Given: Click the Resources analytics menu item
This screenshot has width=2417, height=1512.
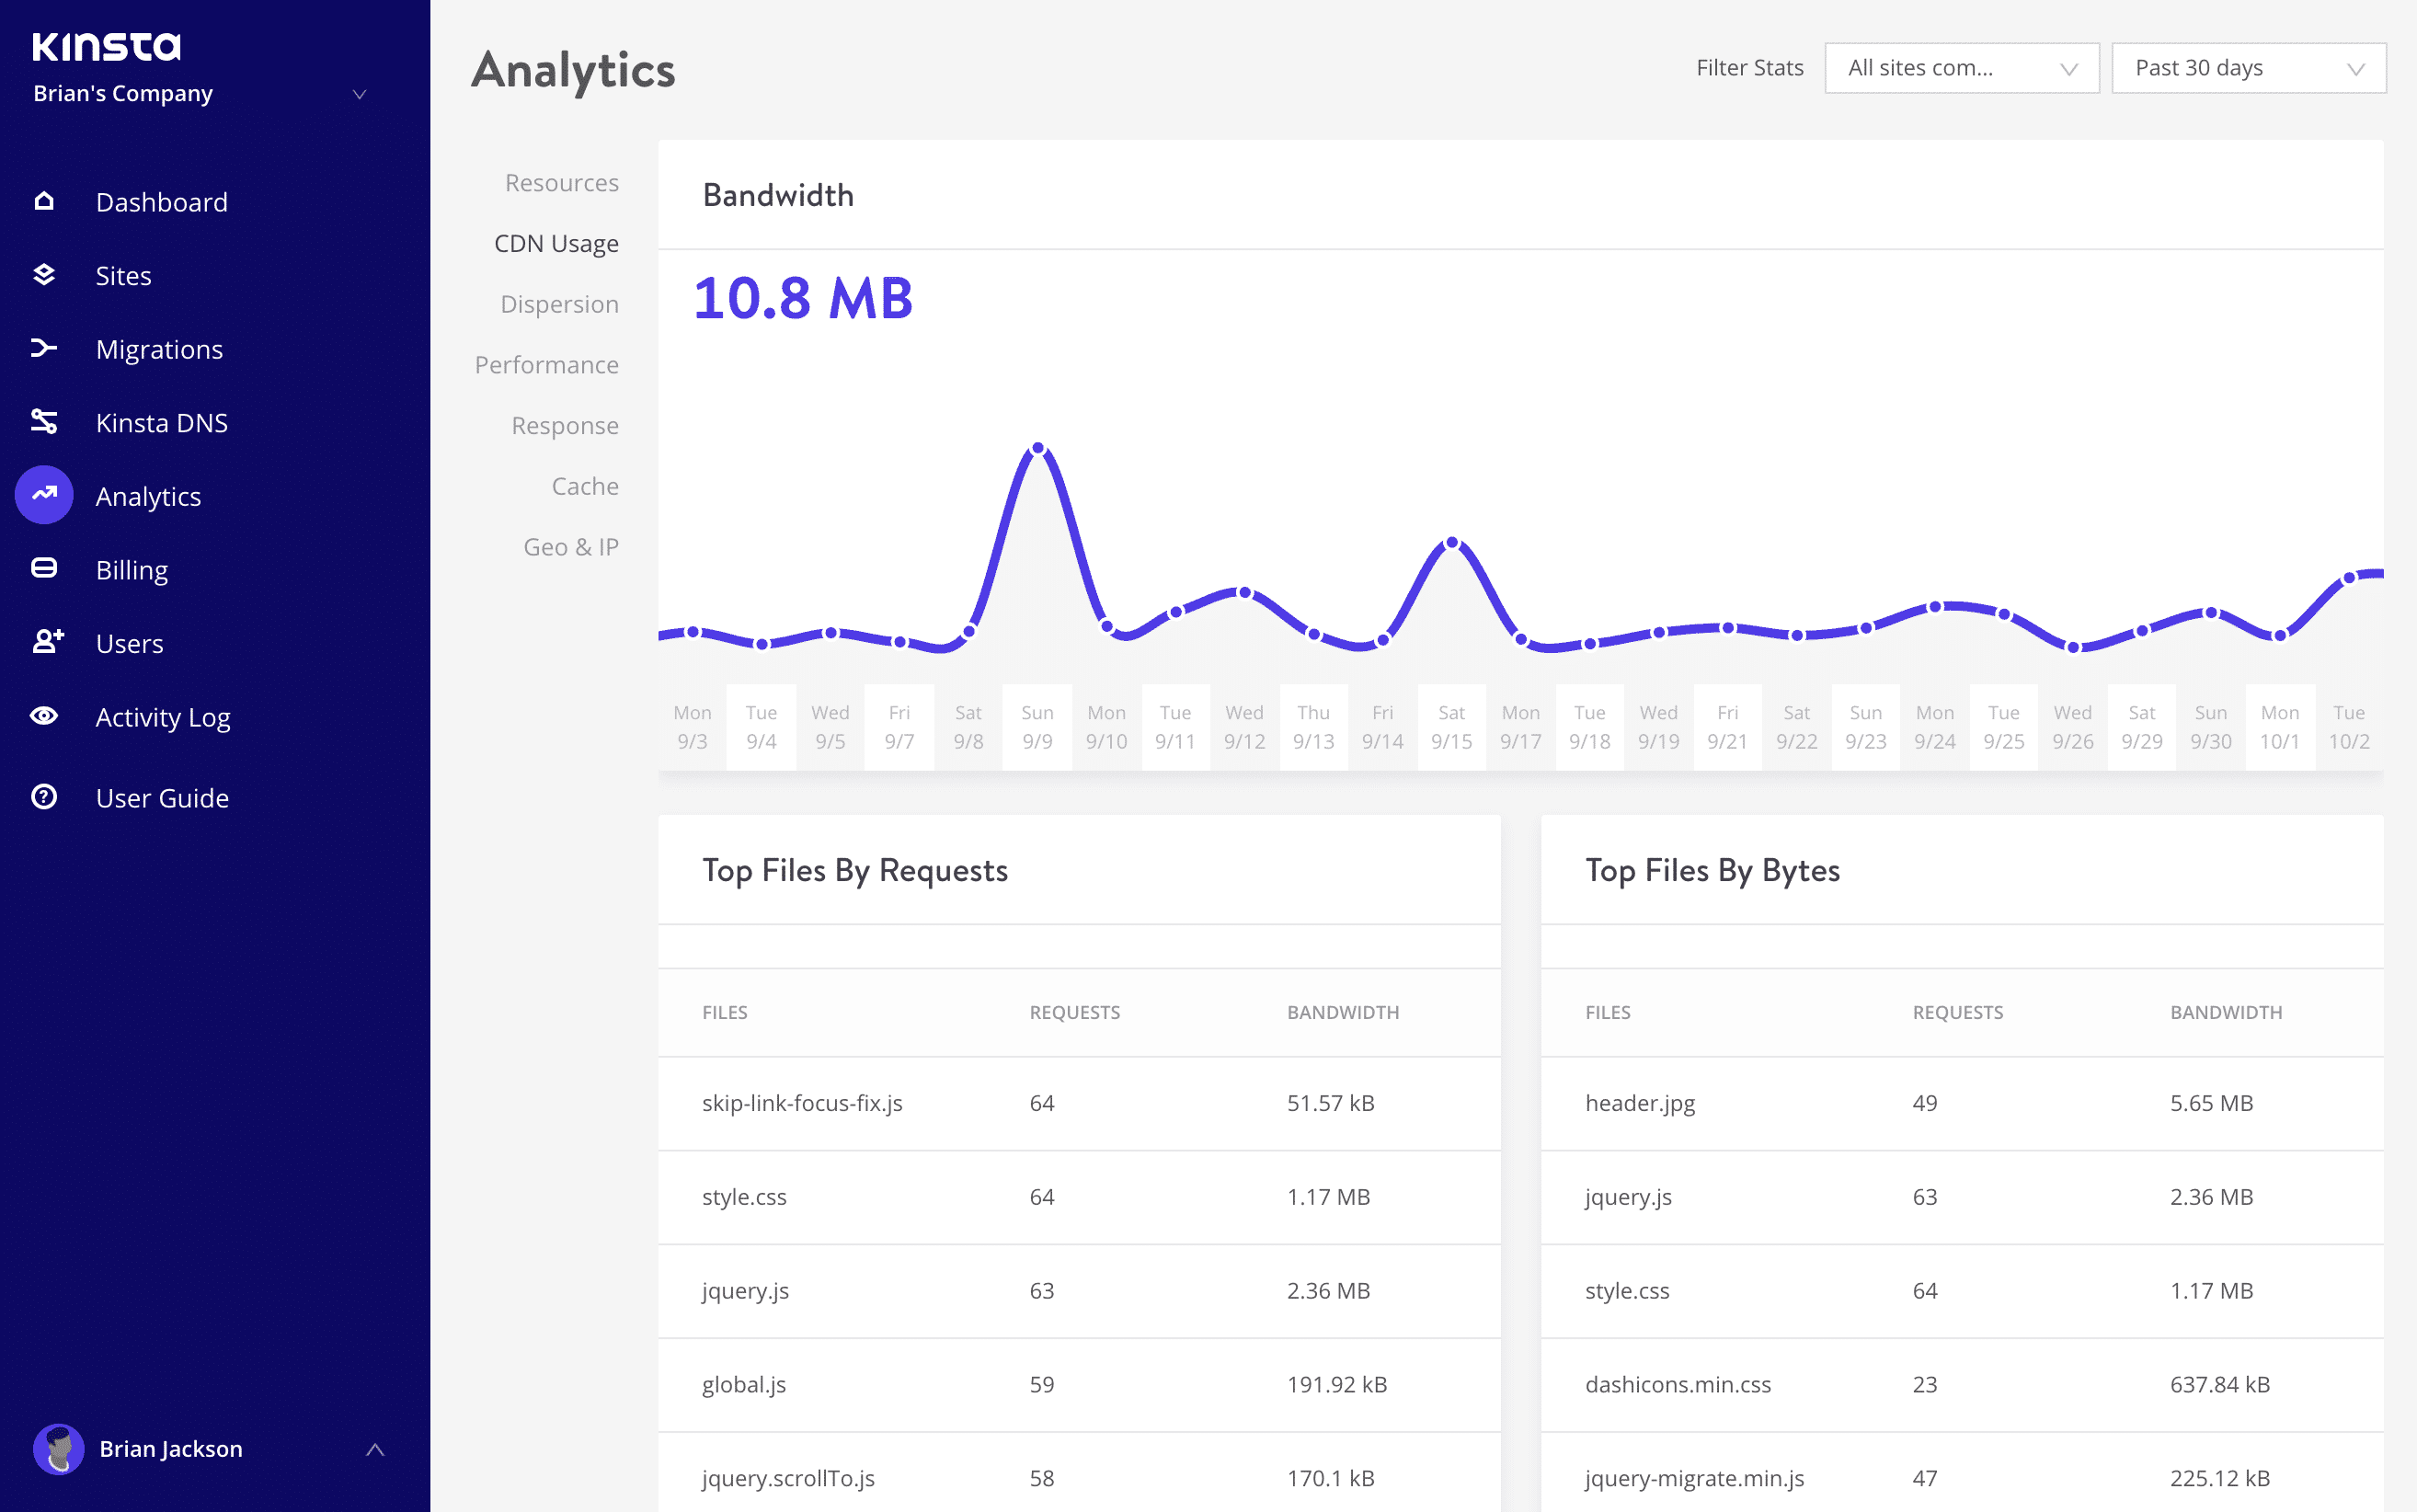Looking at the screenshot, I should click(563, 181).
